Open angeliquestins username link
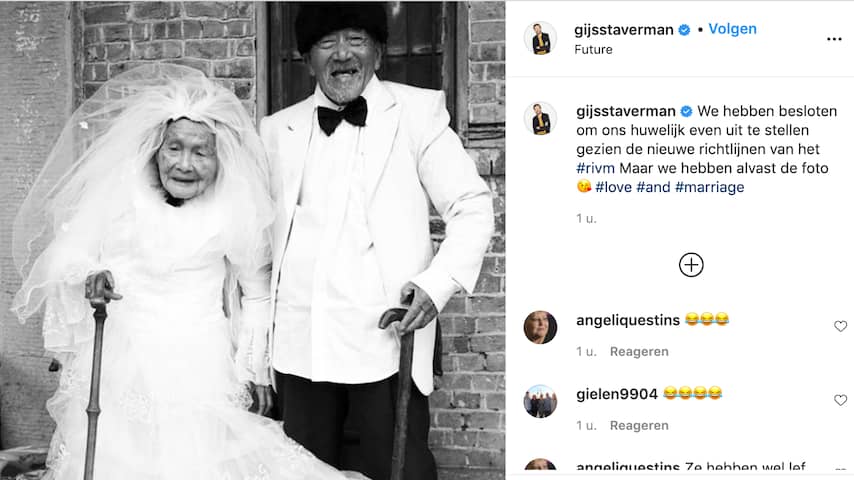 [628, 320]
